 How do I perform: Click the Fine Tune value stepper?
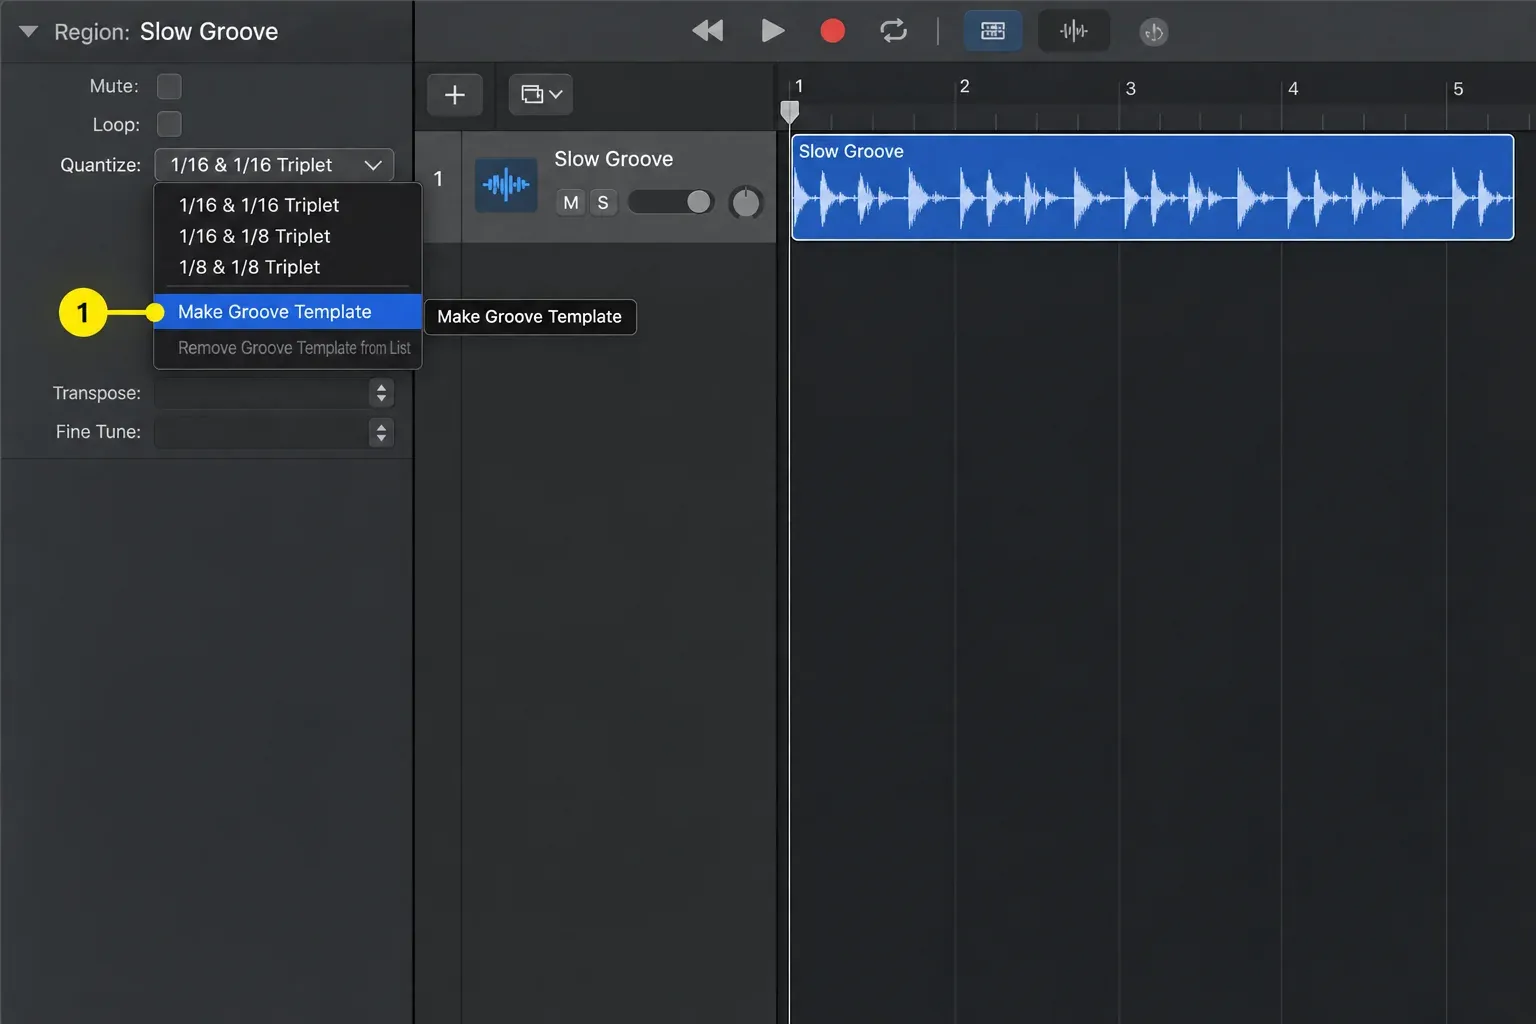[x=381, y=432]
